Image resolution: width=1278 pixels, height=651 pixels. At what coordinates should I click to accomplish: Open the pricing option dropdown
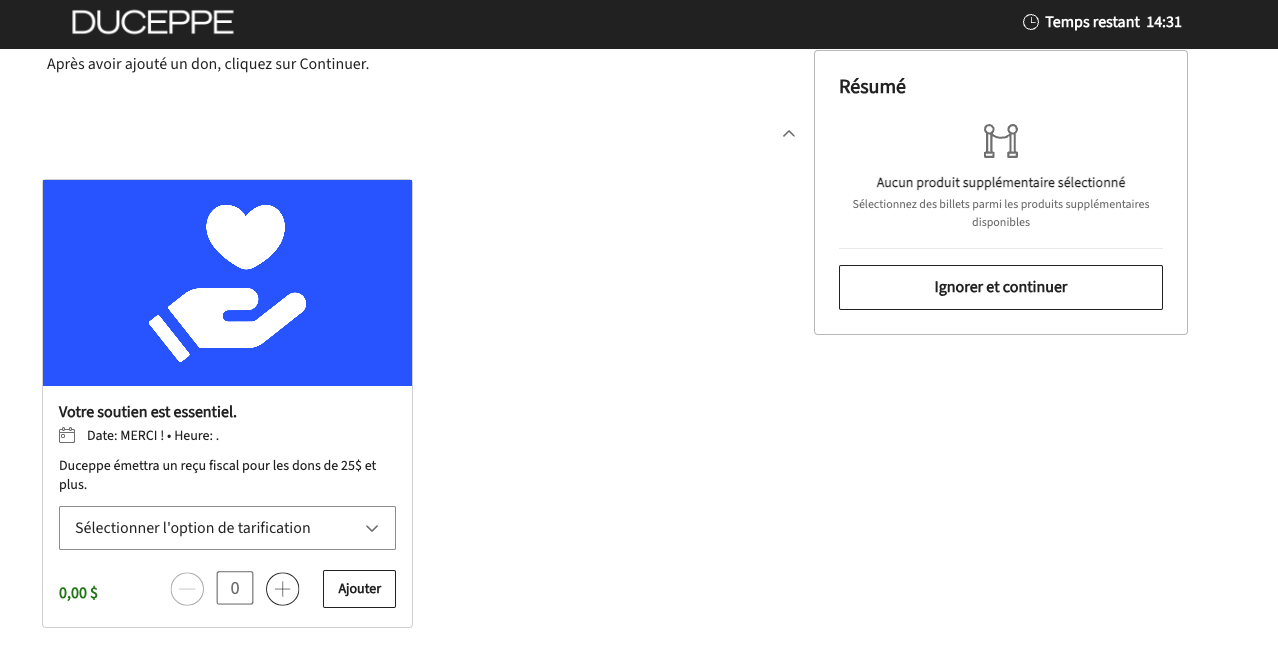coord(227,528)
